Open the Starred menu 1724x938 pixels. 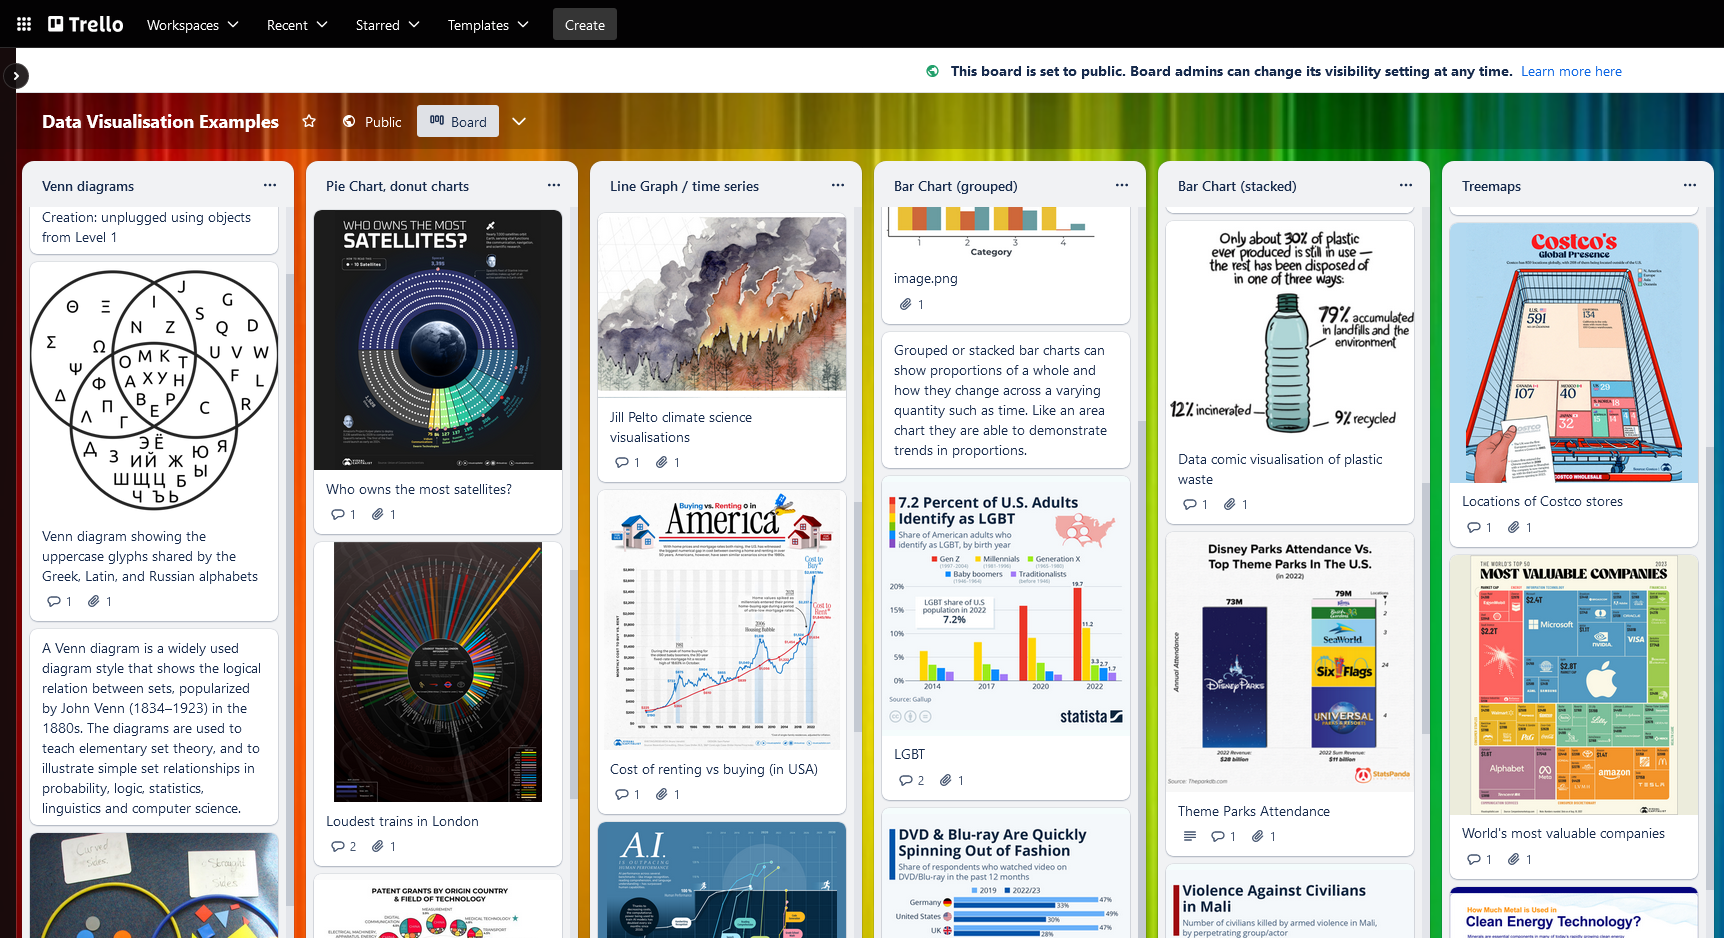pyautogui.click(x=387, y=25)
